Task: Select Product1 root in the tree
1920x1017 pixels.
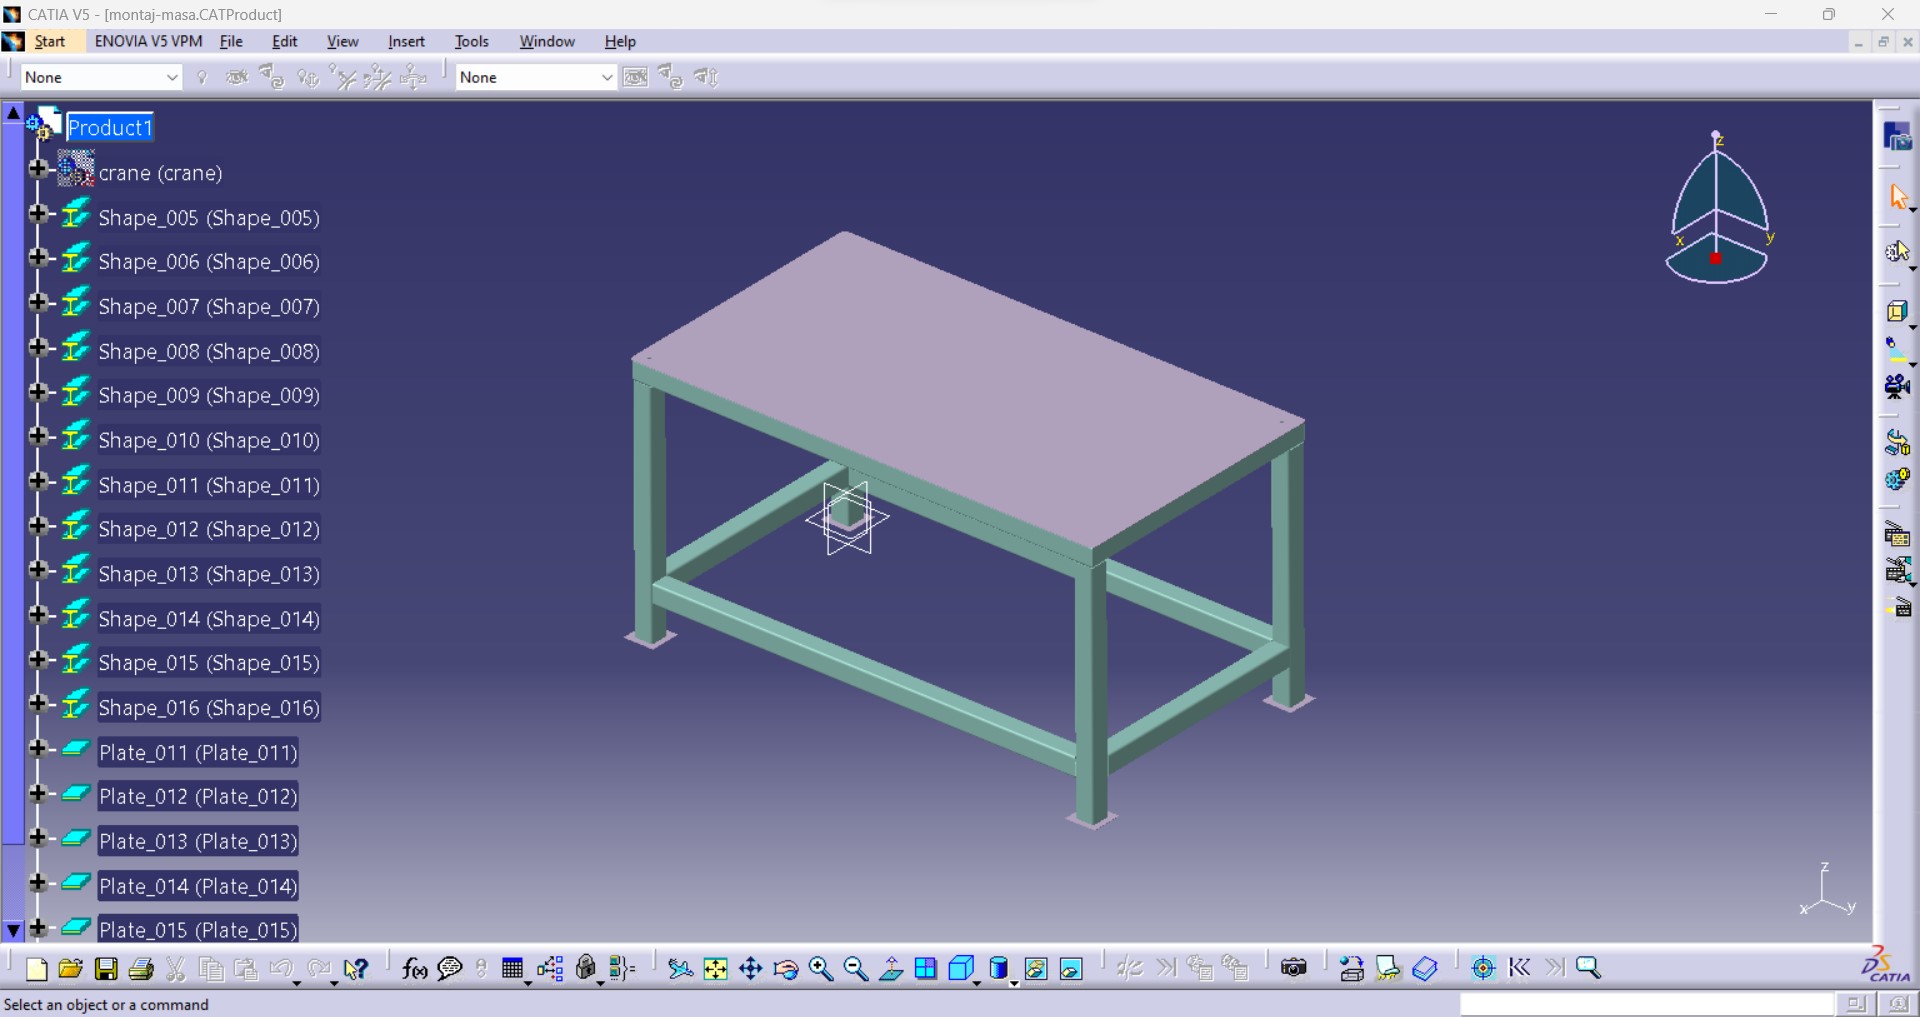Action: [x=110, y=128]
